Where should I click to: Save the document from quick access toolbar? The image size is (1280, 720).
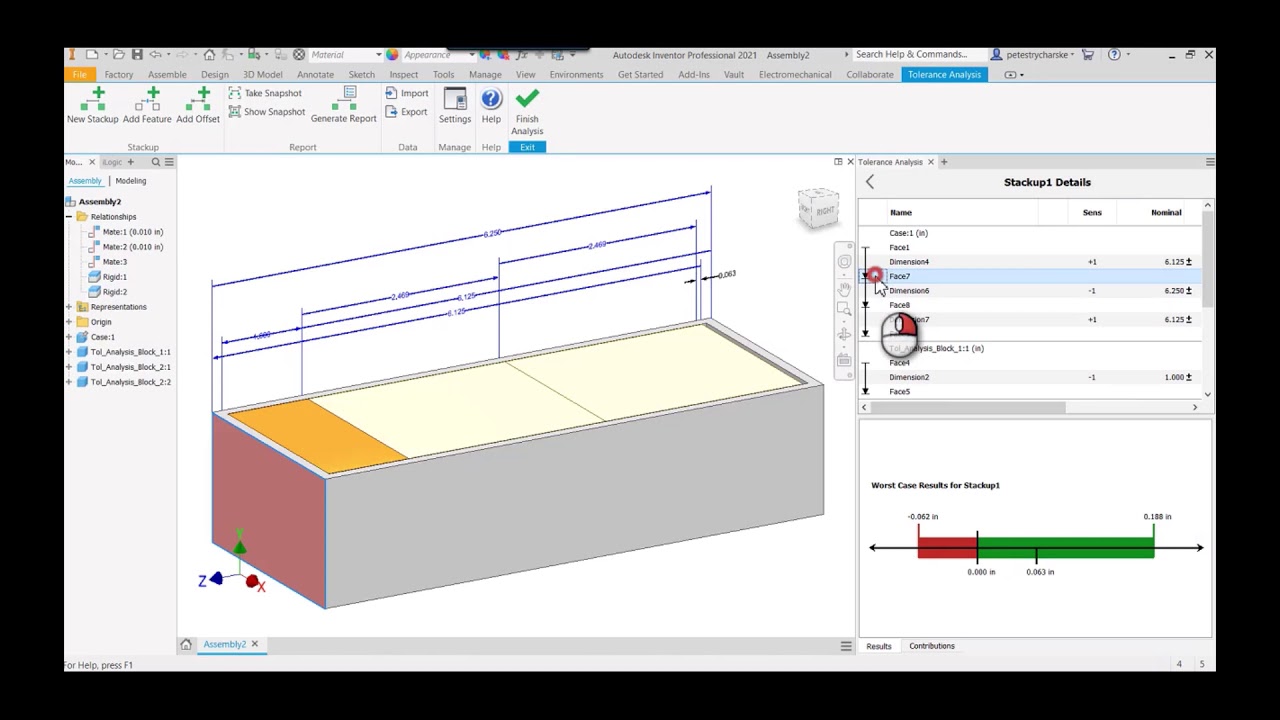(x=137, y=54)
